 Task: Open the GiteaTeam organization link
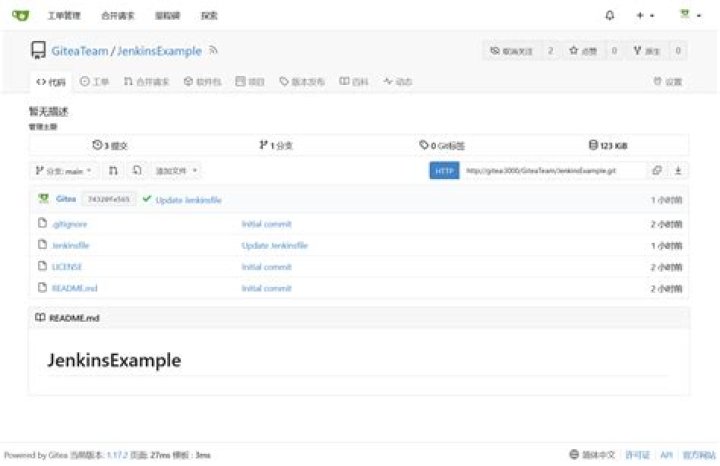tap(79, 51)
